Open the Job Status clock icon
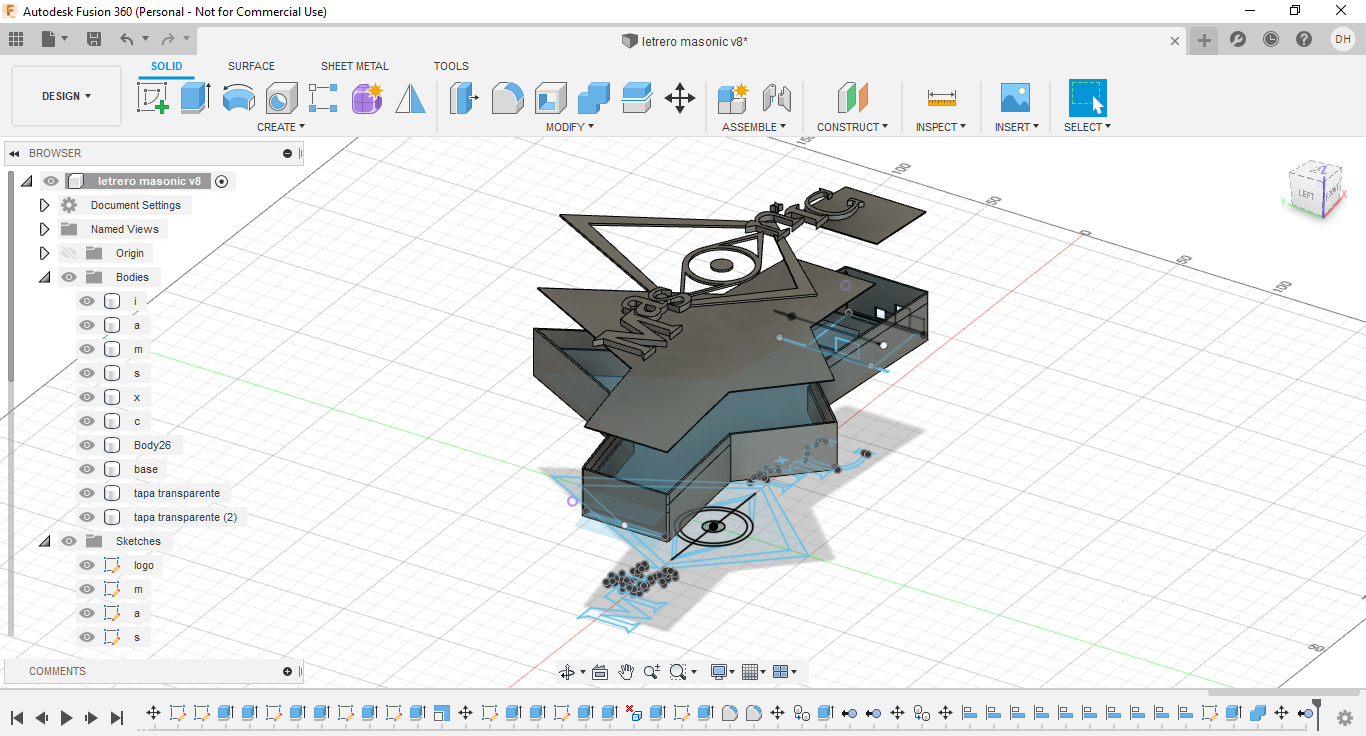 [x=1270, y=39]
